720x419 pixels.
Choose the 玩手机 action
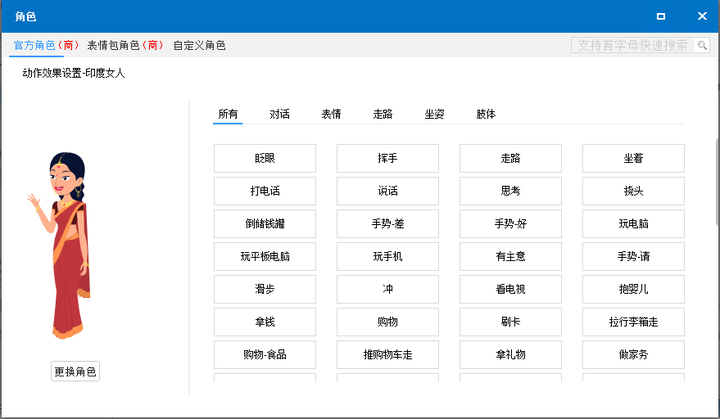coord(388,256)
